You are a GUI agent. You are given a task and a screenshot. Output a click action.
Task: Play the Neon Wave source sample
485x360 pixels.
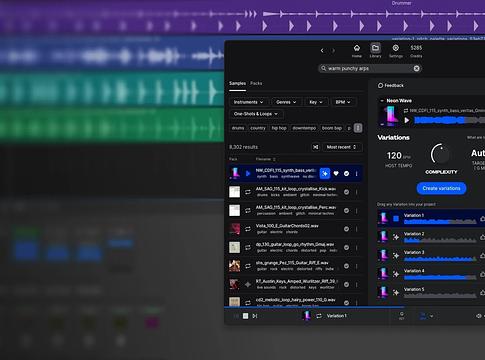coord(407,120)
